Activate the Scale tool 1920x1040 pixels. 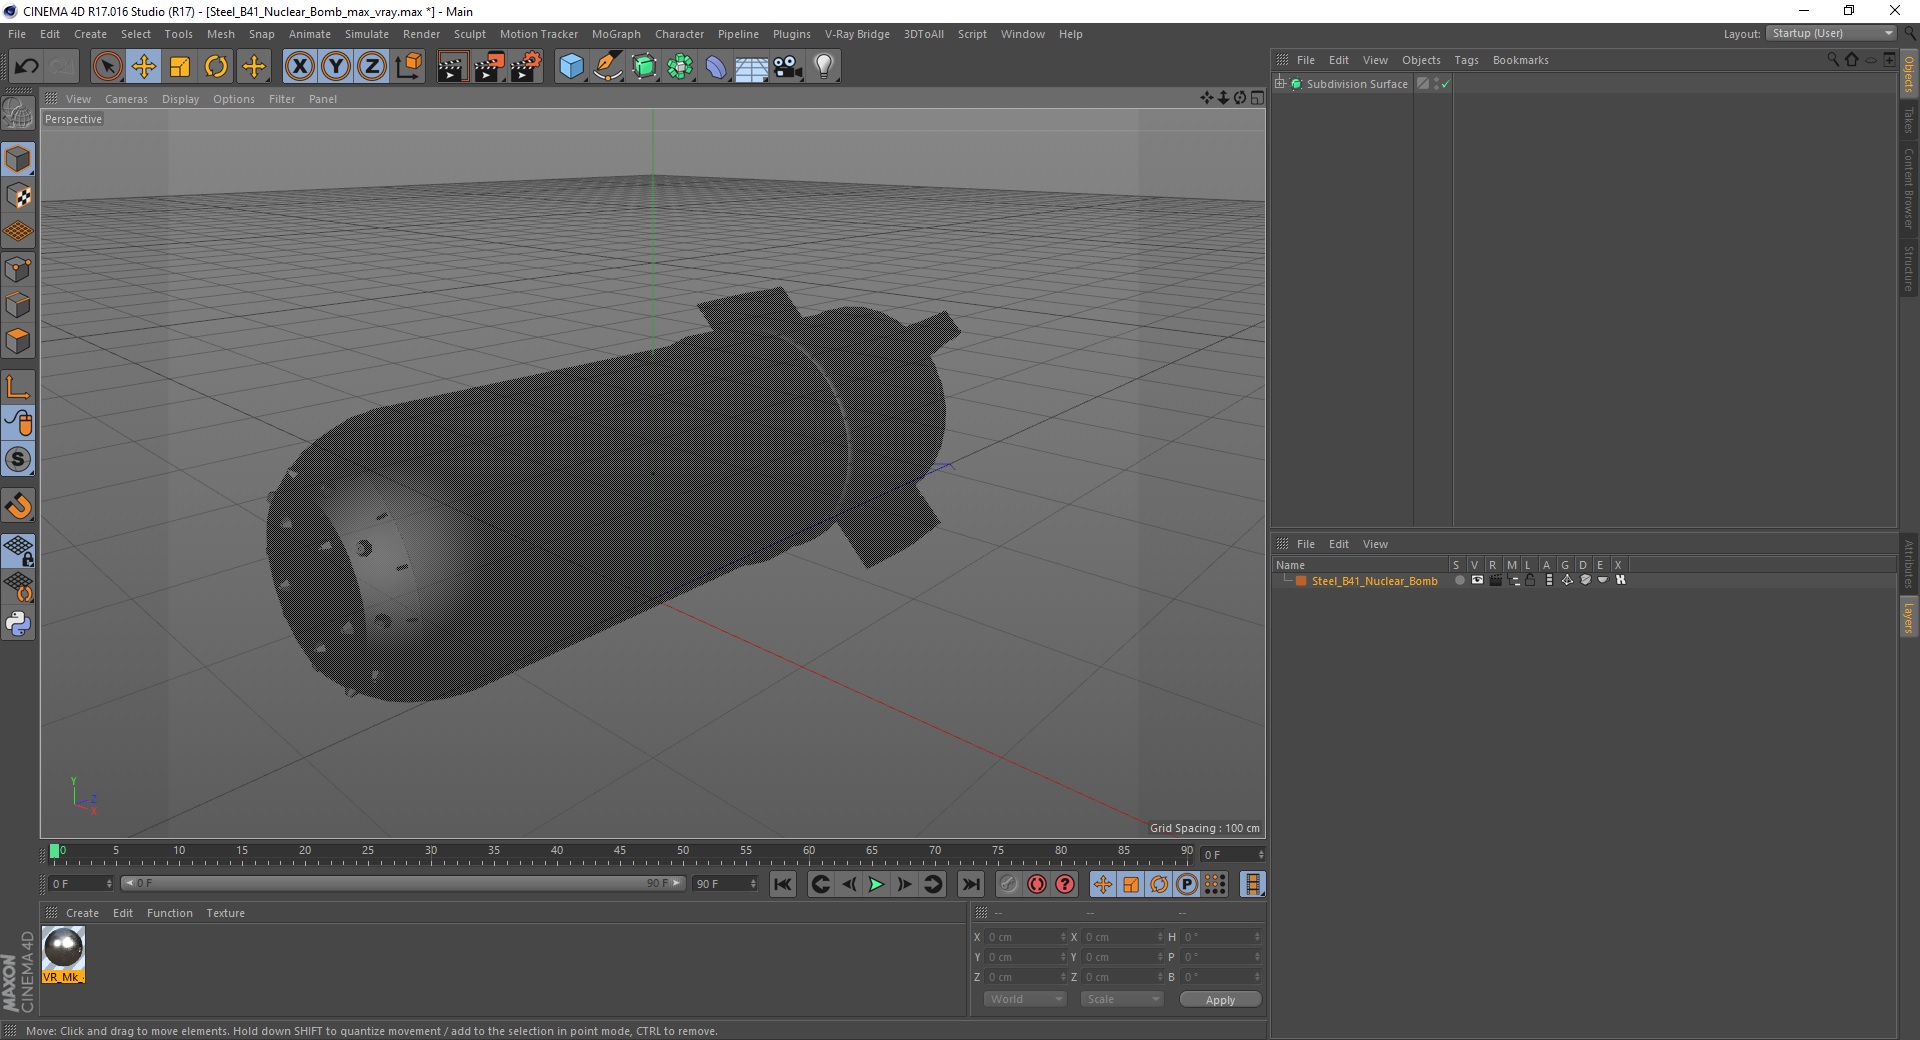pos(180,67)
